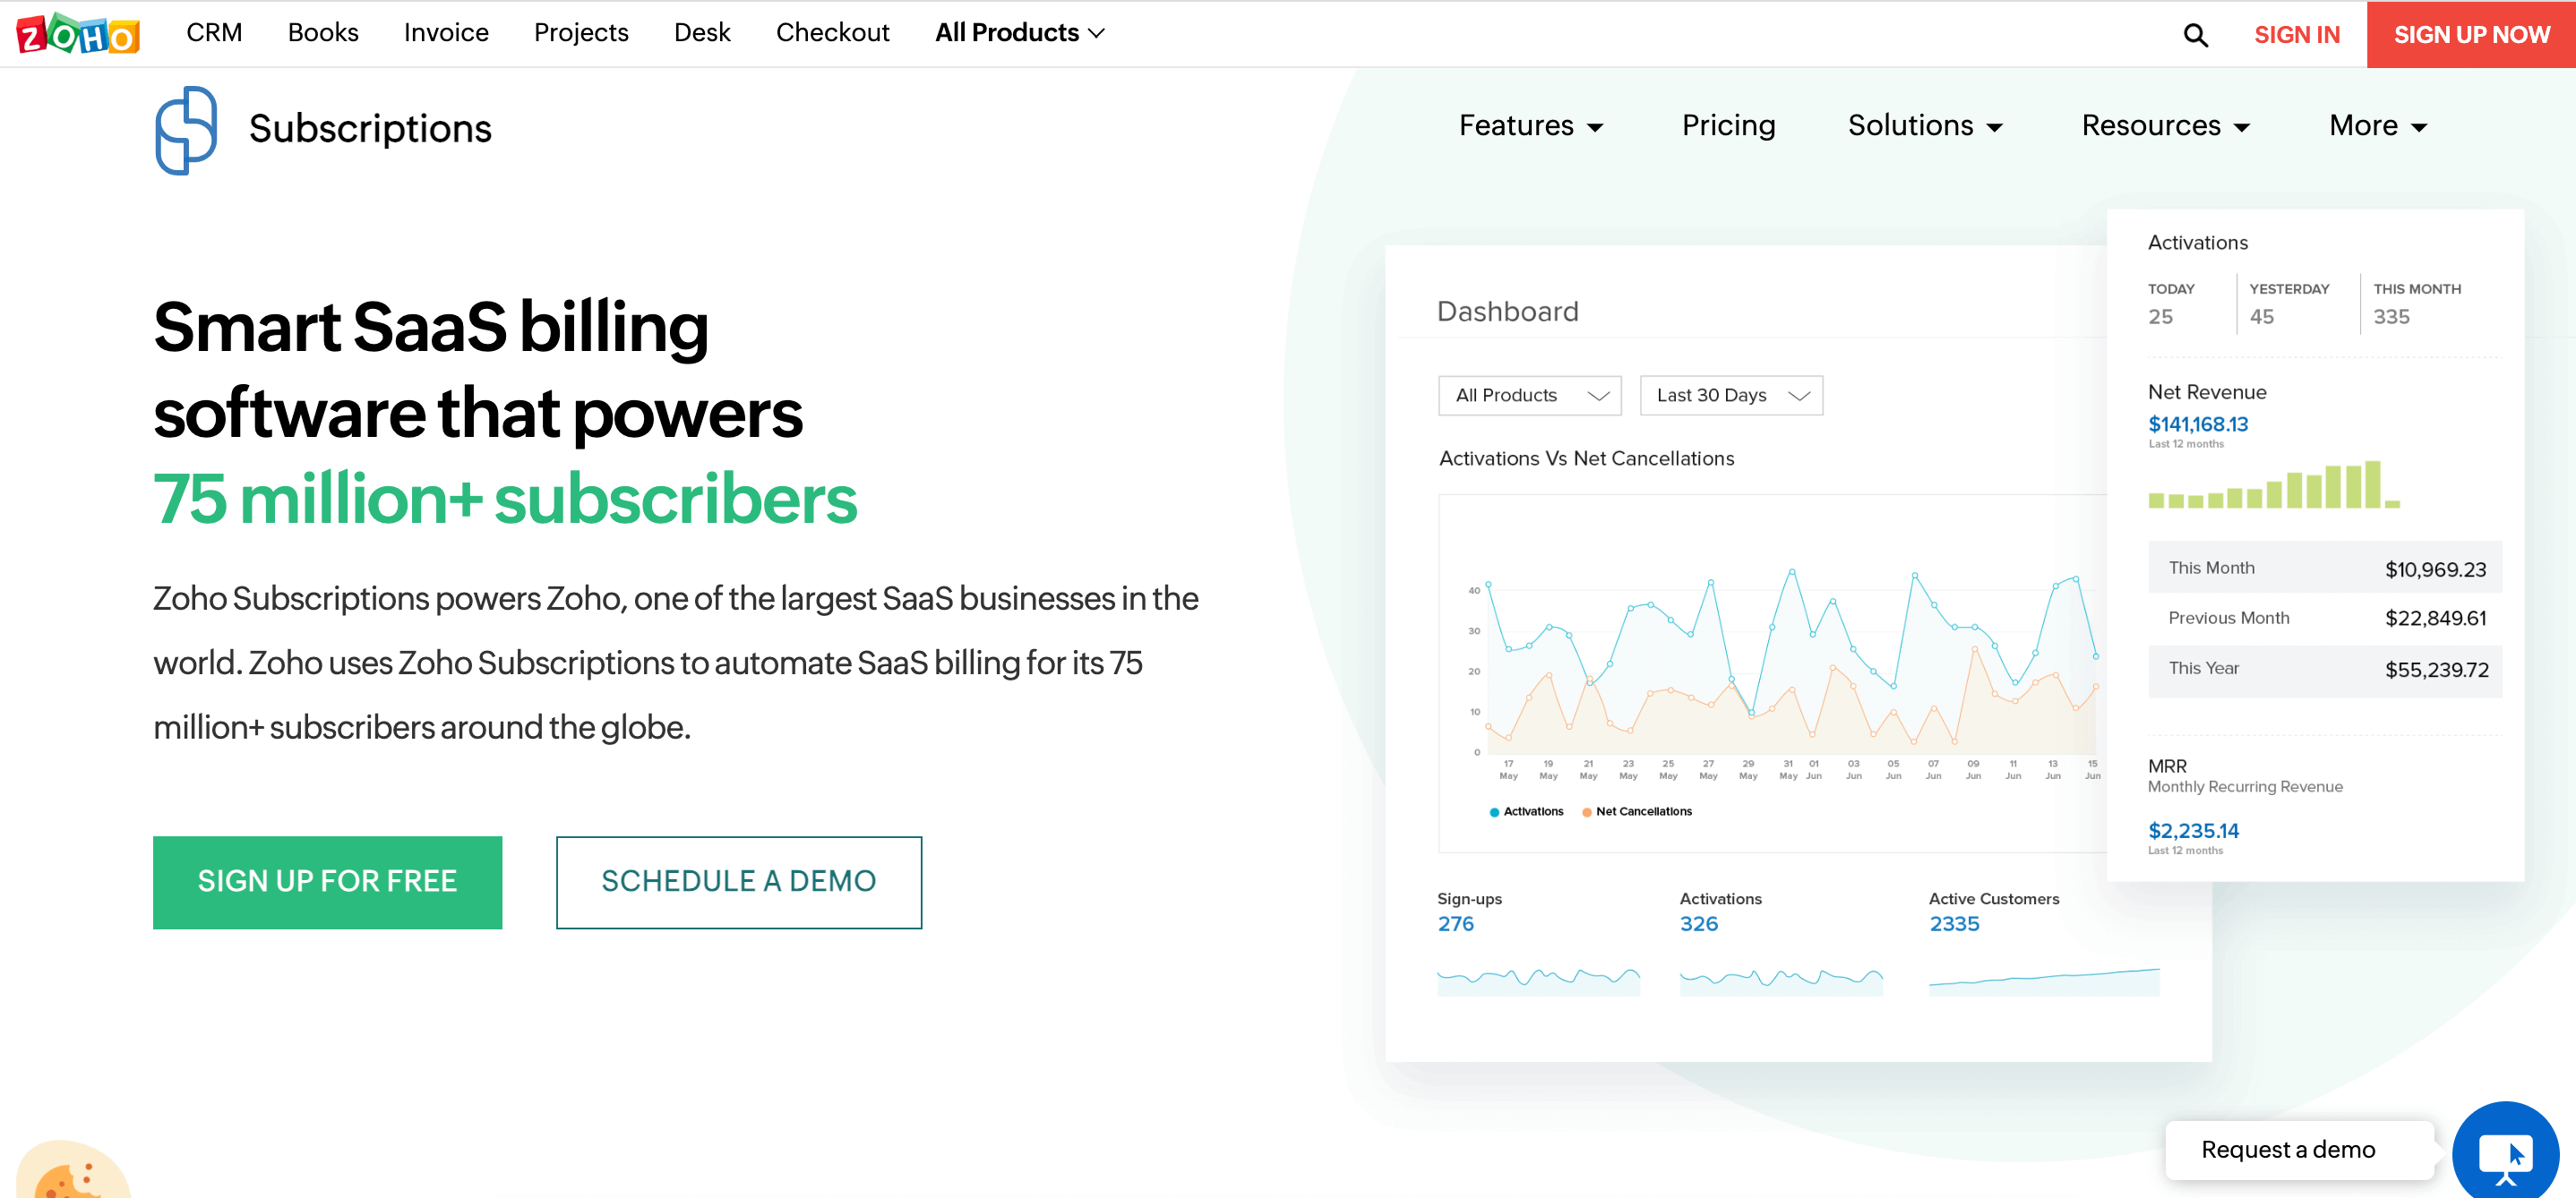Click the Request a demo label
2576x1198 pixels.
coord(2288,1150)
